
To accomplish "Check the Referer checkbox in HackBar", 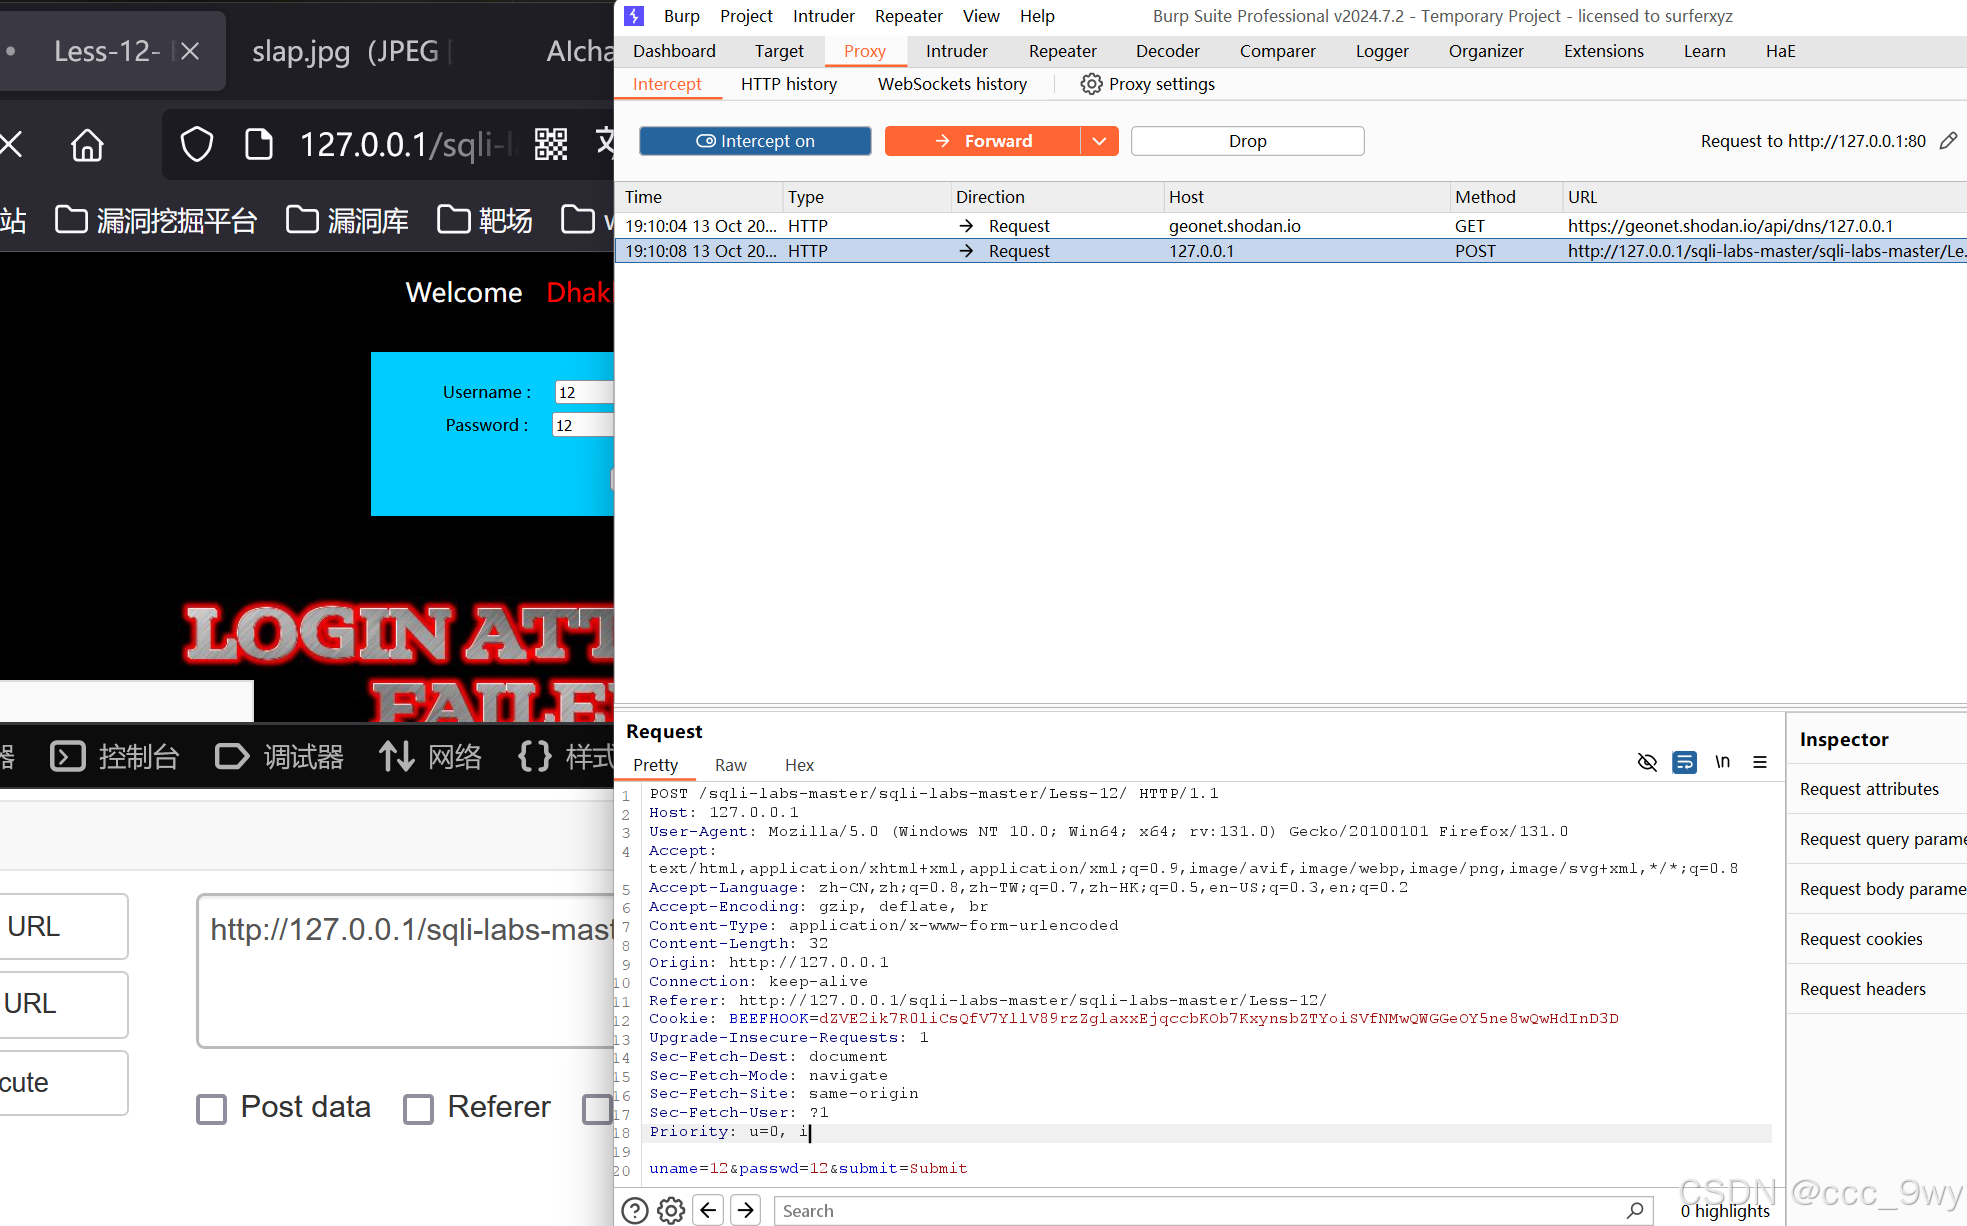I will tap(419, 1108).
